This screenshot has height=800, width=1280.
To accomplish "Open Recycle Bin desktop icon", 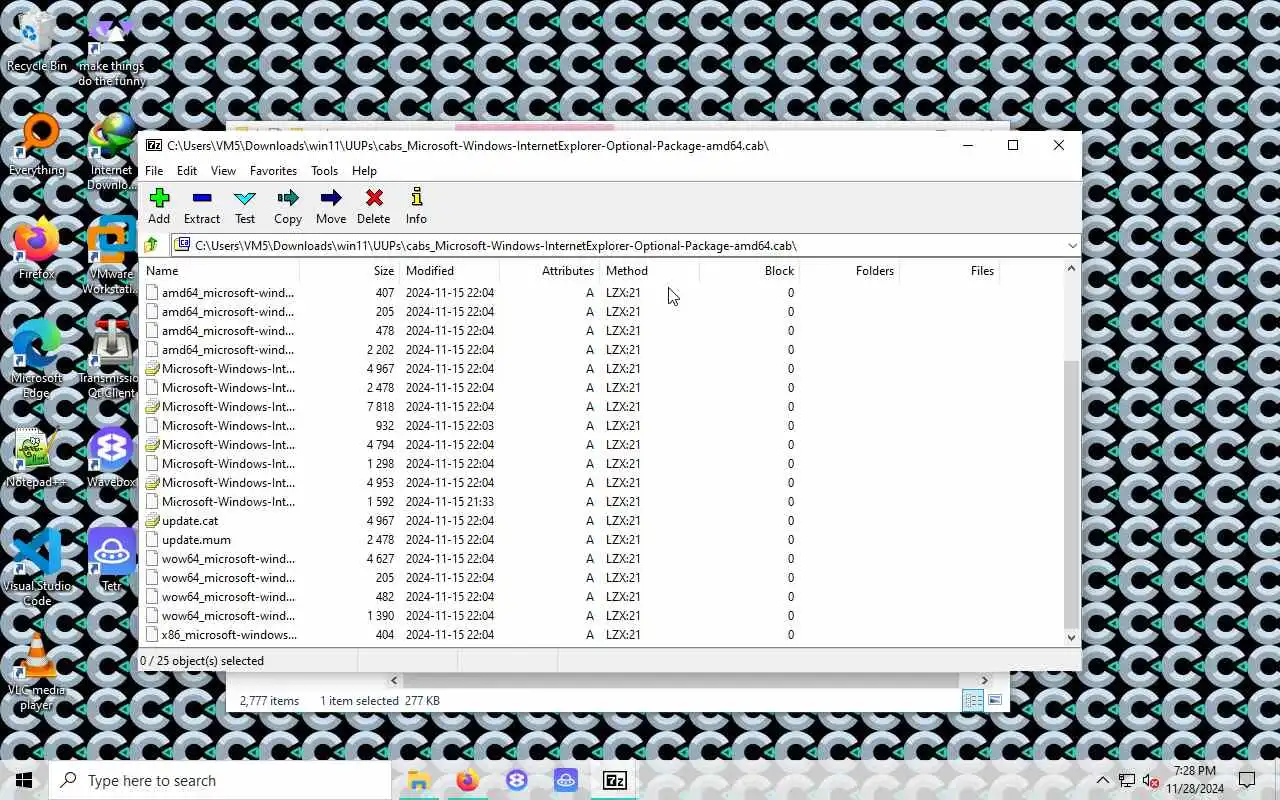I will [37, 43].
